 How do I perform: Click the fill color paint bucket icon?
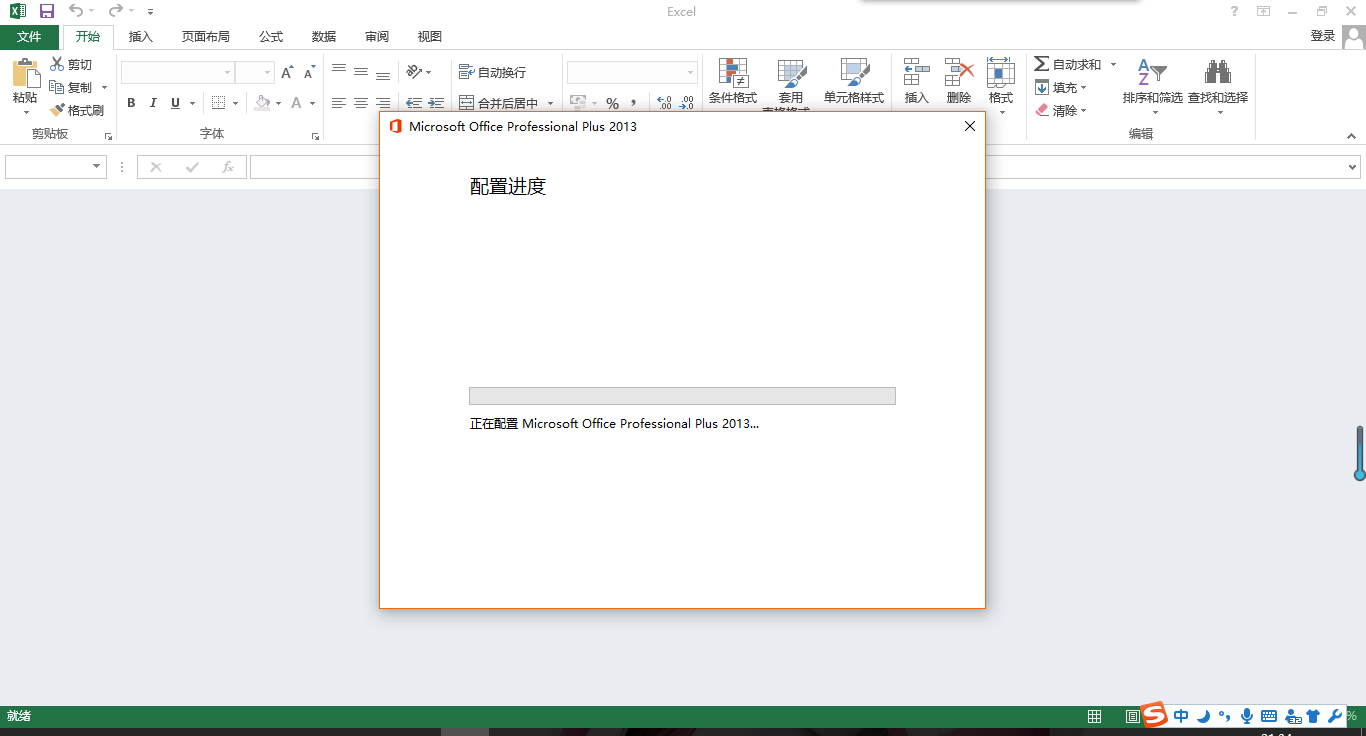(x=262, y=103)
